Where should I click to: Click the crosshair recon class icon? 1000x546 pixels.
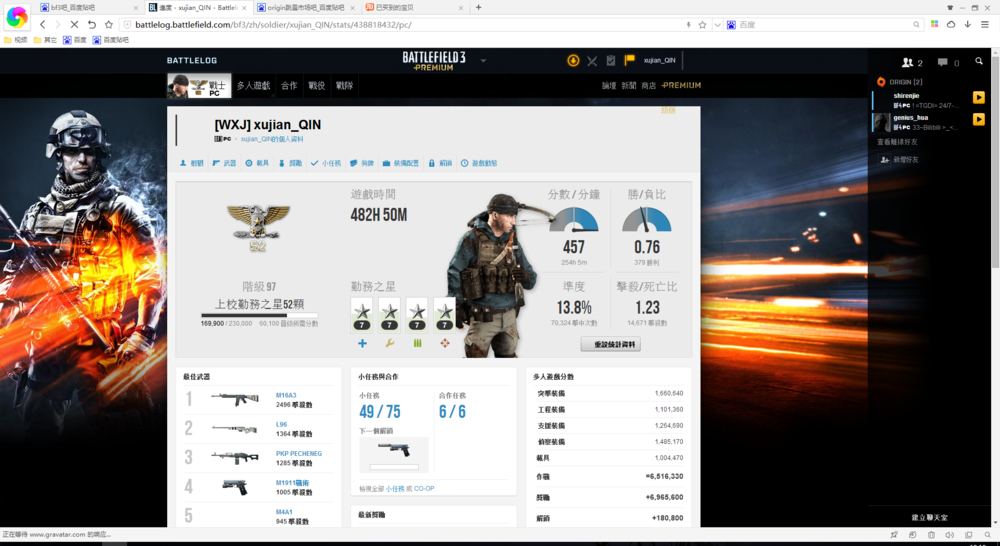coord(445,343)
